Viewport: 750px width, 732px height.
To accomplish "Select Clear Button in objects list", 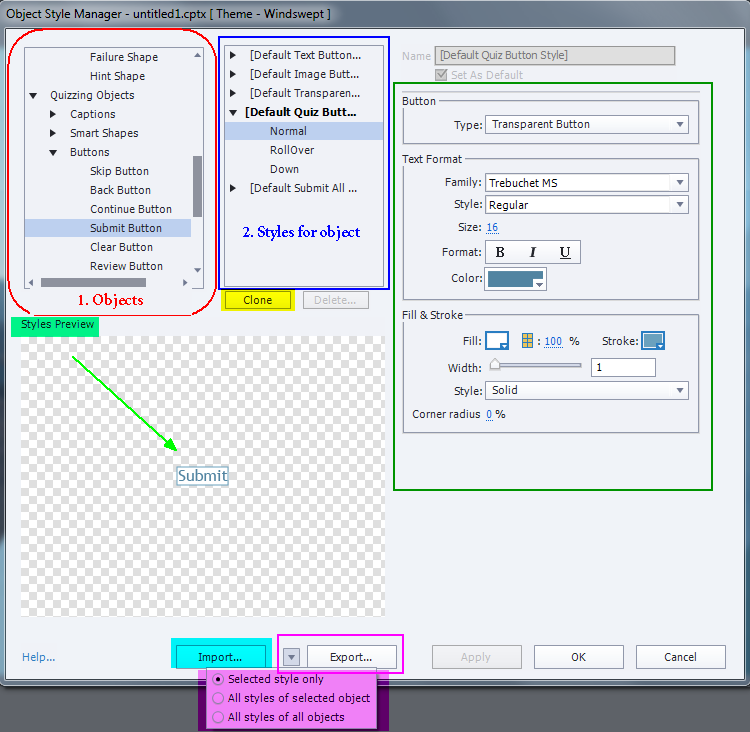I will [x=121, y=247].
